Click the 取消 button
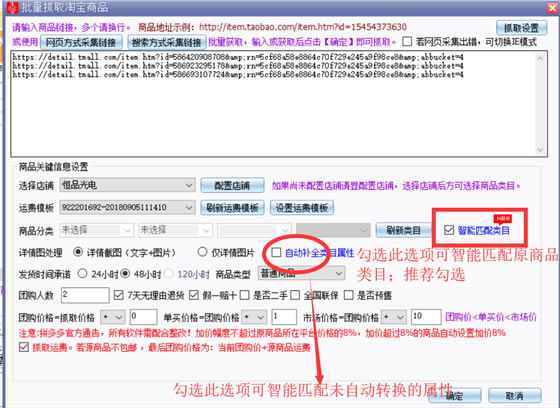Viewport: 560px width, 408px height. tap(514, 396)
